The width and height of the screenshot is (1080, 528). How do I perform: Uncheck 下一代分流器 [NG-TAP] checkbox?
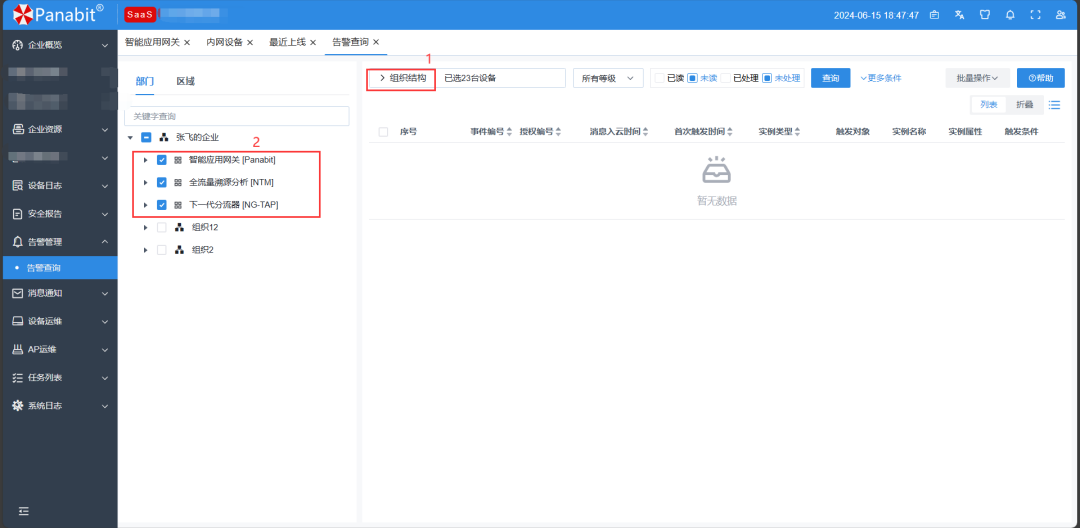click(162, 204)
